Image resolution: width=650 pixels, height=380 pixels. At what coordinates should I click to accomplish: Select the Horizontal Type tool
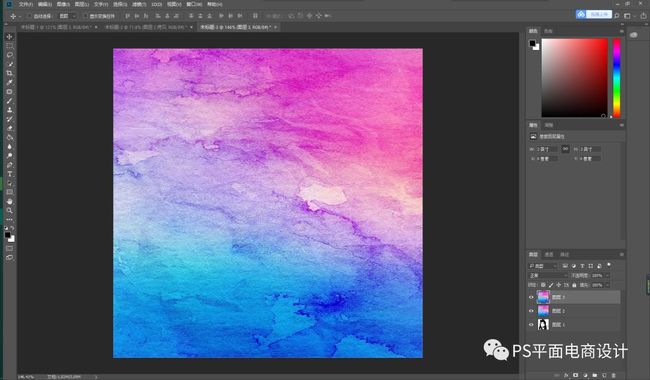(x=10, y=174)
